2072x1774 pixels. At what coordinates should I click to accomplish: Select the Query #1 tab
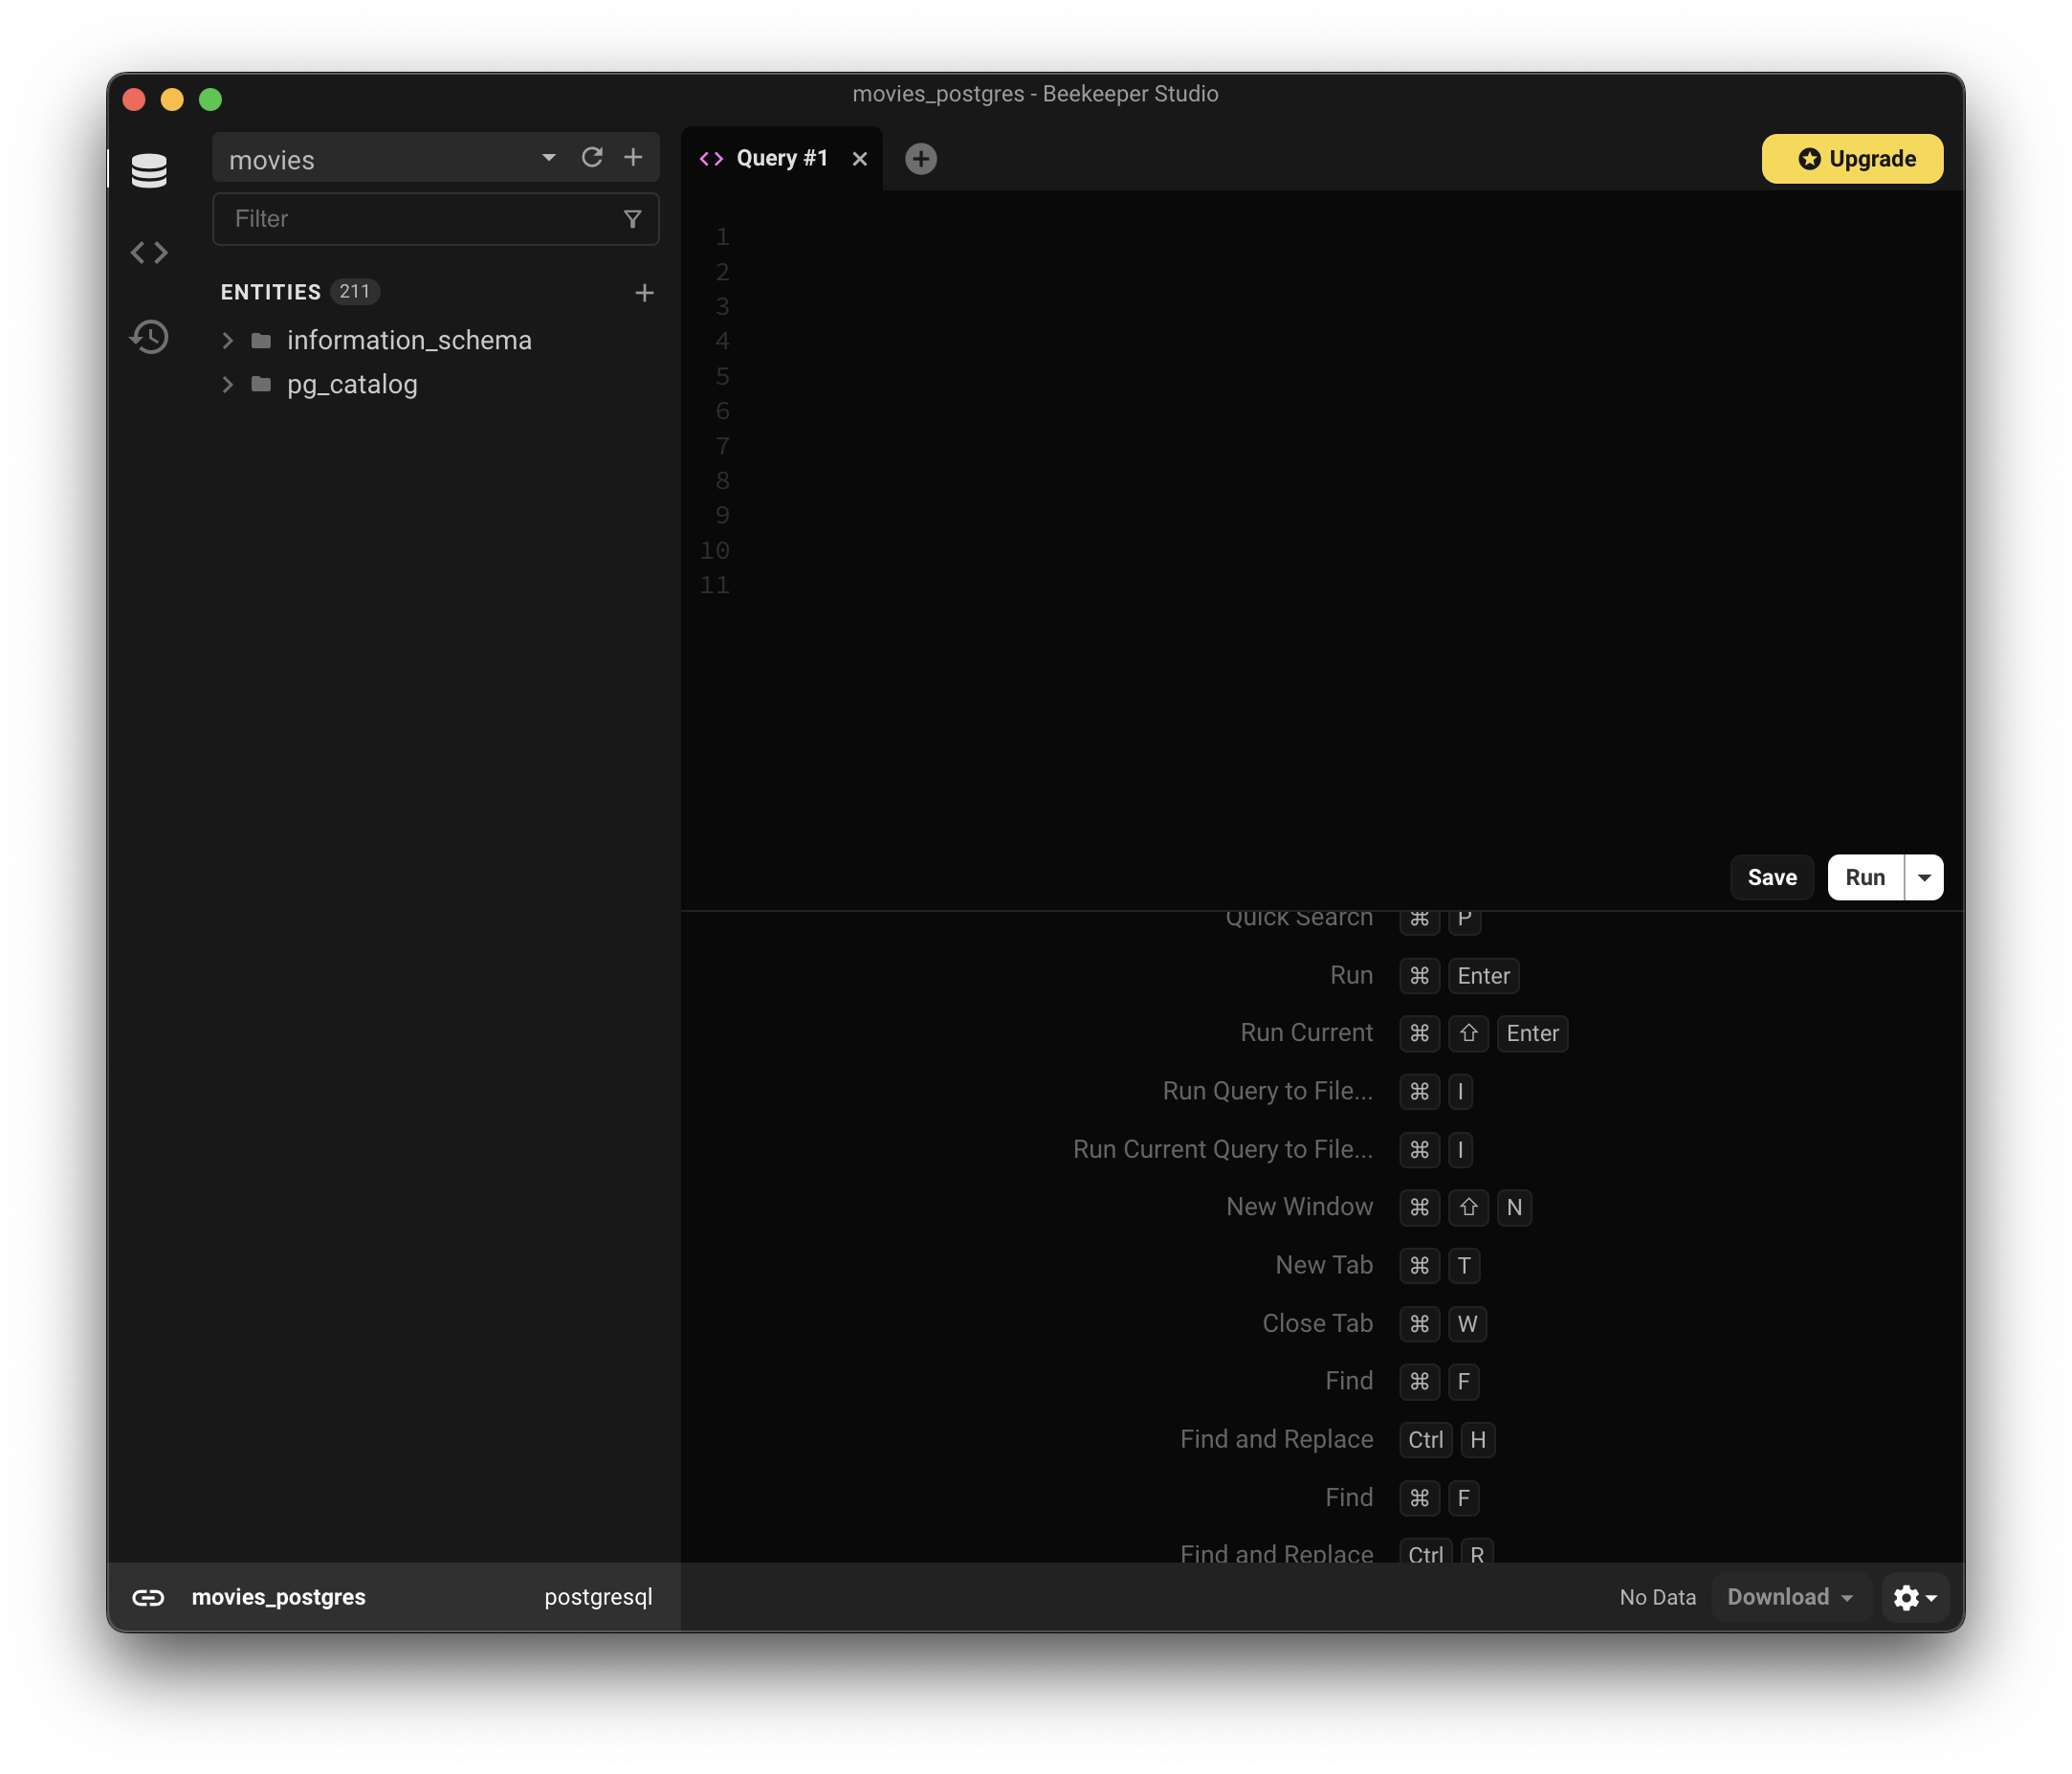point(781,159)
